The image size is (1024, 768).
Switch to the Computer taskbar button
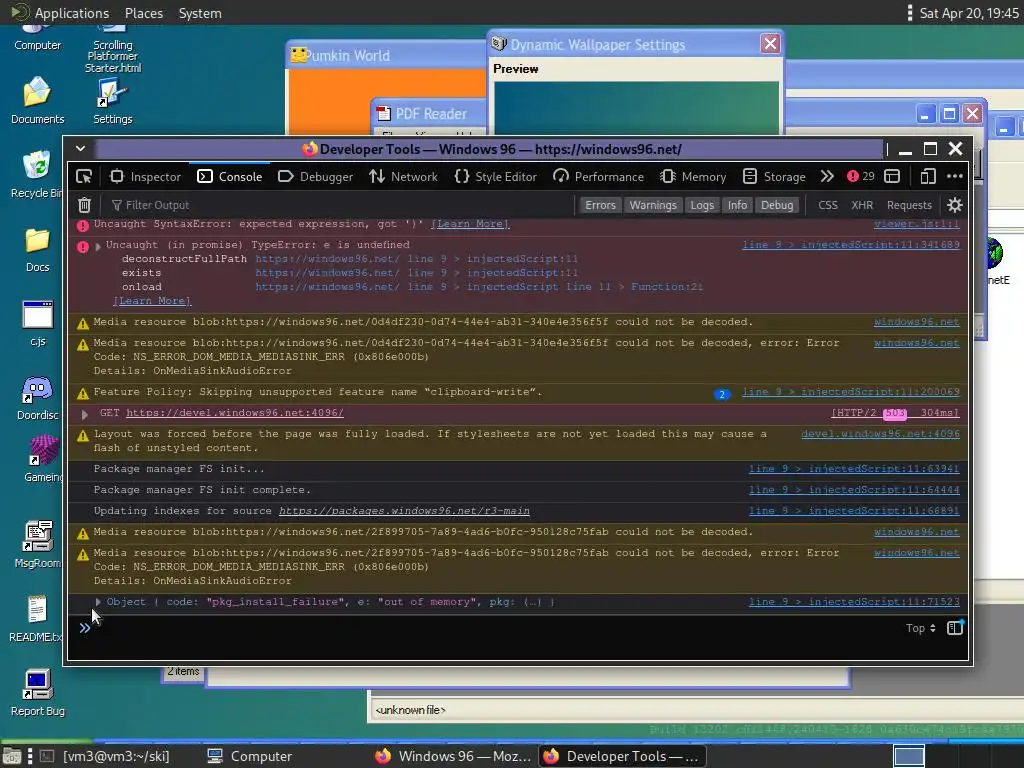click(x=249, y=756)
